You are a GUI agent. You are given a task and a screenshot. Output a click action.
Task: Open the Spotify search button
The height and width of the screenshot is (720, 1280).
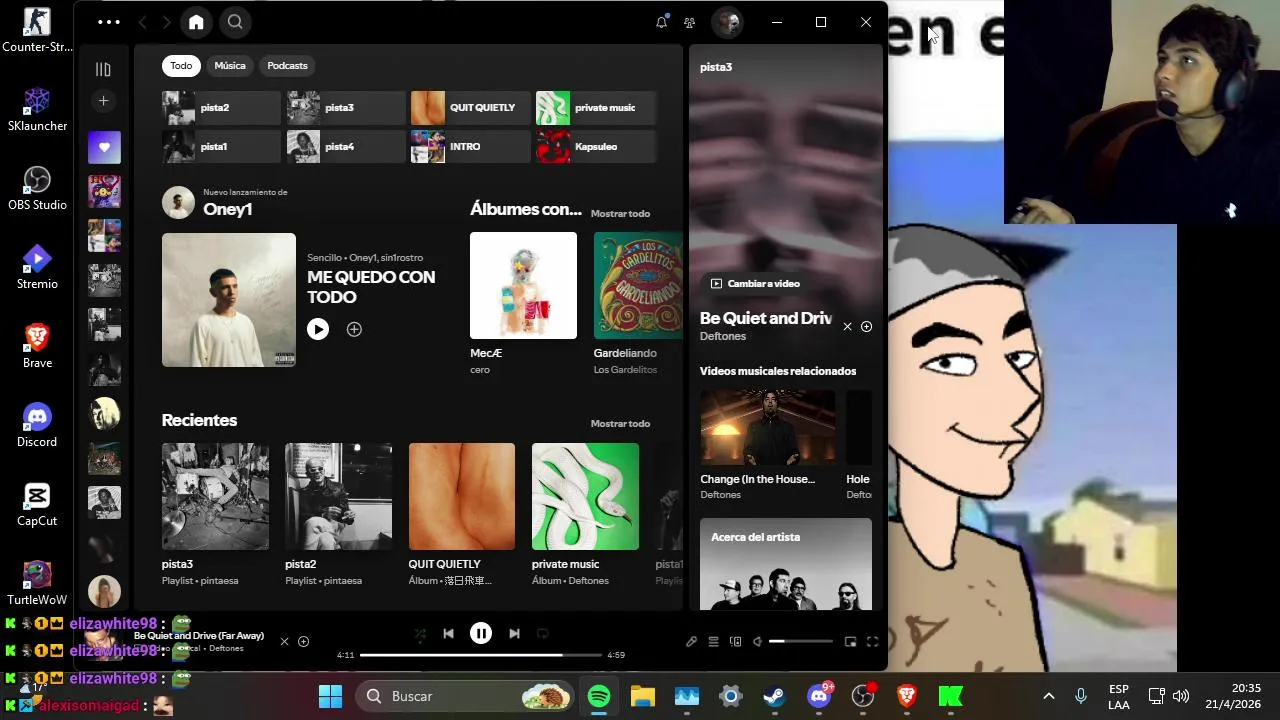click(235, 22)
